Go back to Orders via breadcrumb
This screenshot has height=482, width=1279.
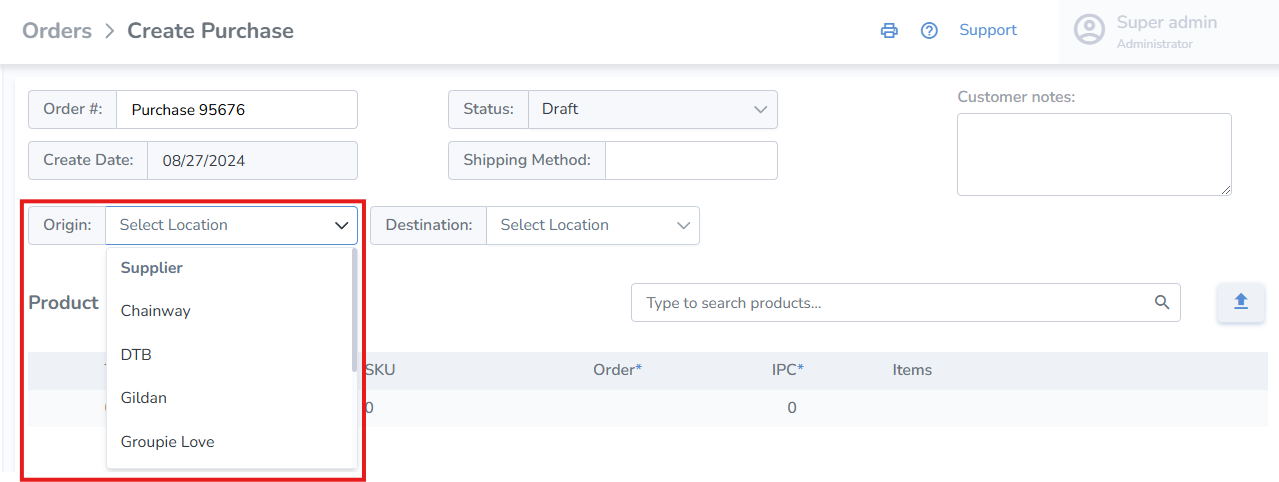[57, 30]
